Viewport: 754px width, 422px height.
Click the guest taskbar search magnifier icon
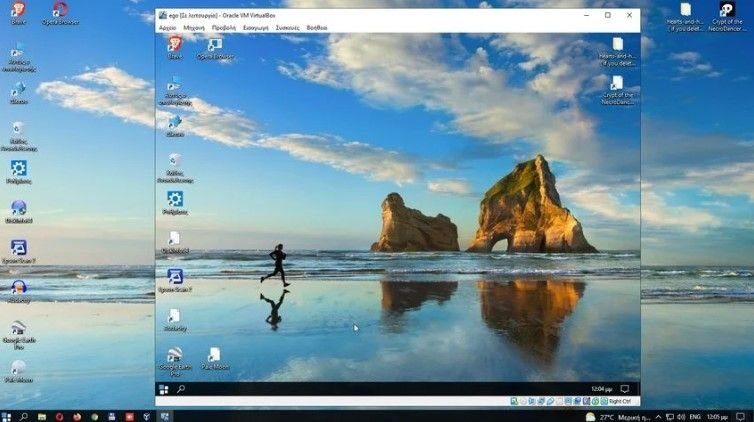(x=181, y=389)
